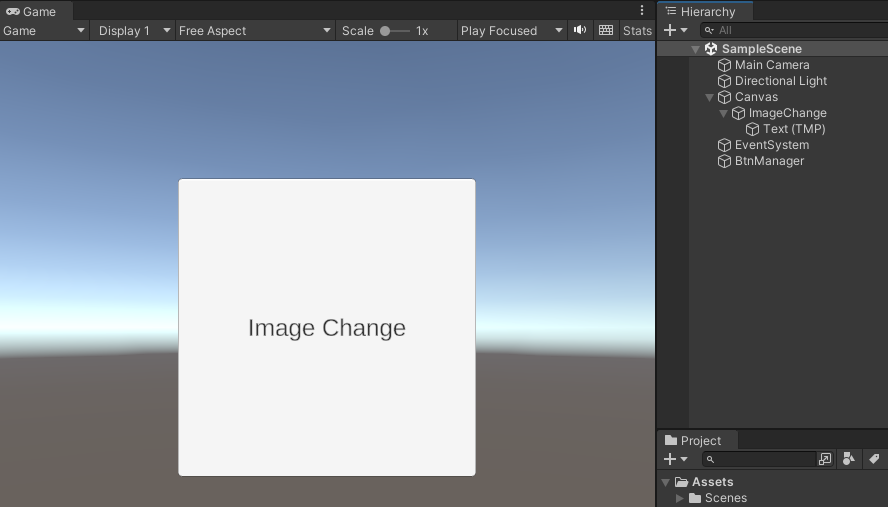Click the cube icon beside EventSystem

(724, 145)
